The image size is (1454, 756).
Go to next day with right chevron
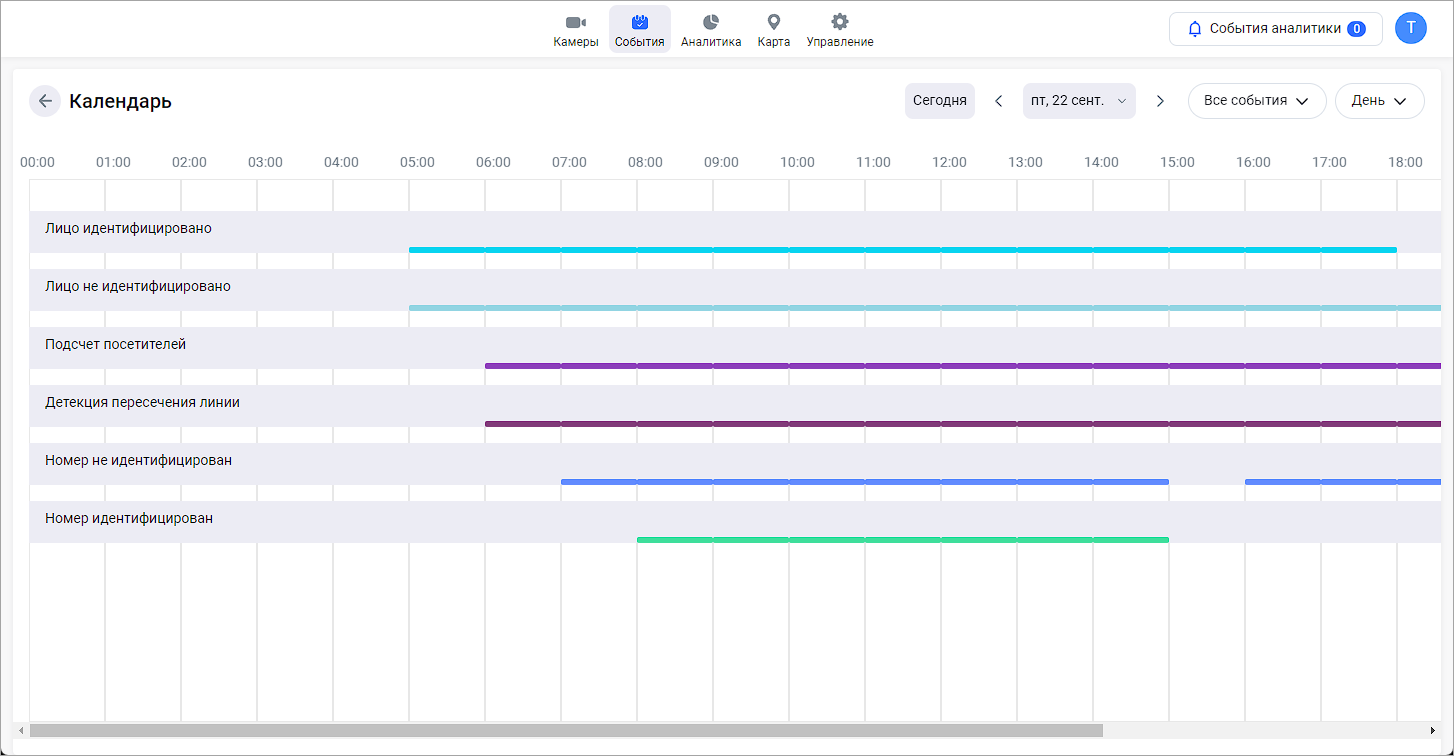[1160, 101]
